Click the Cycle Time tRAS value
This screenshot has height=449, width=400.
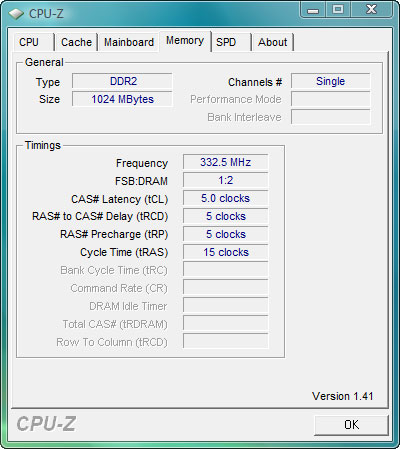[x=226, y=252]
